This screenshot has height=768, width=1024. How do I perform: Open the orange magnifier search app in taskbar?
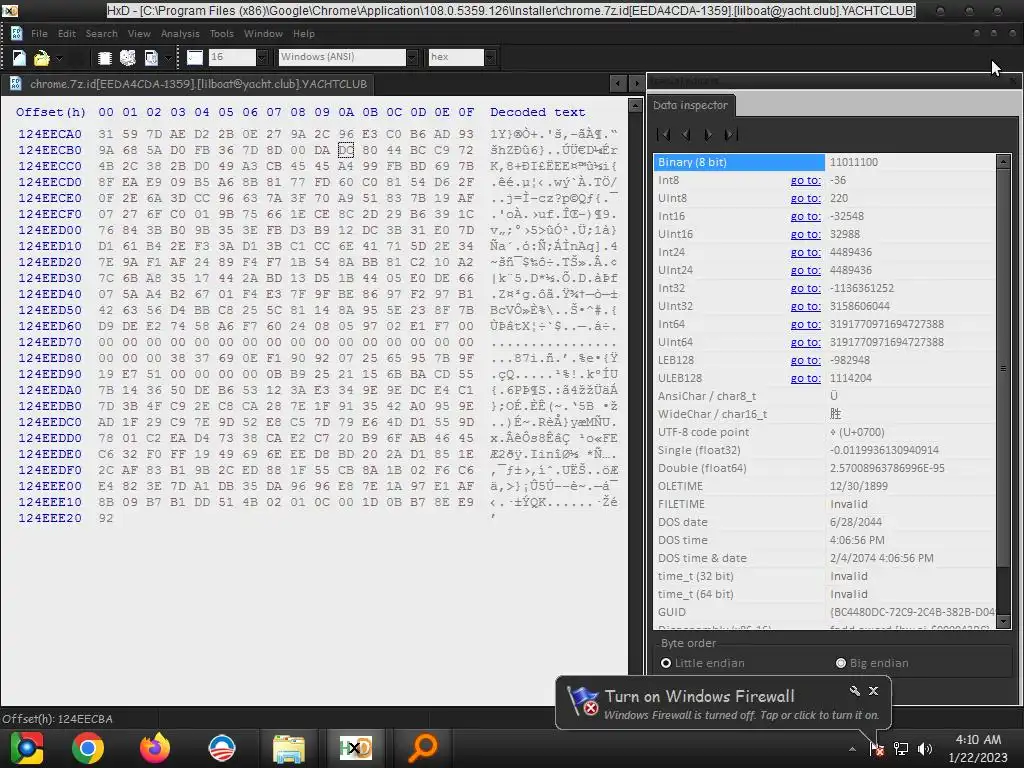click(x=423, y=748)
